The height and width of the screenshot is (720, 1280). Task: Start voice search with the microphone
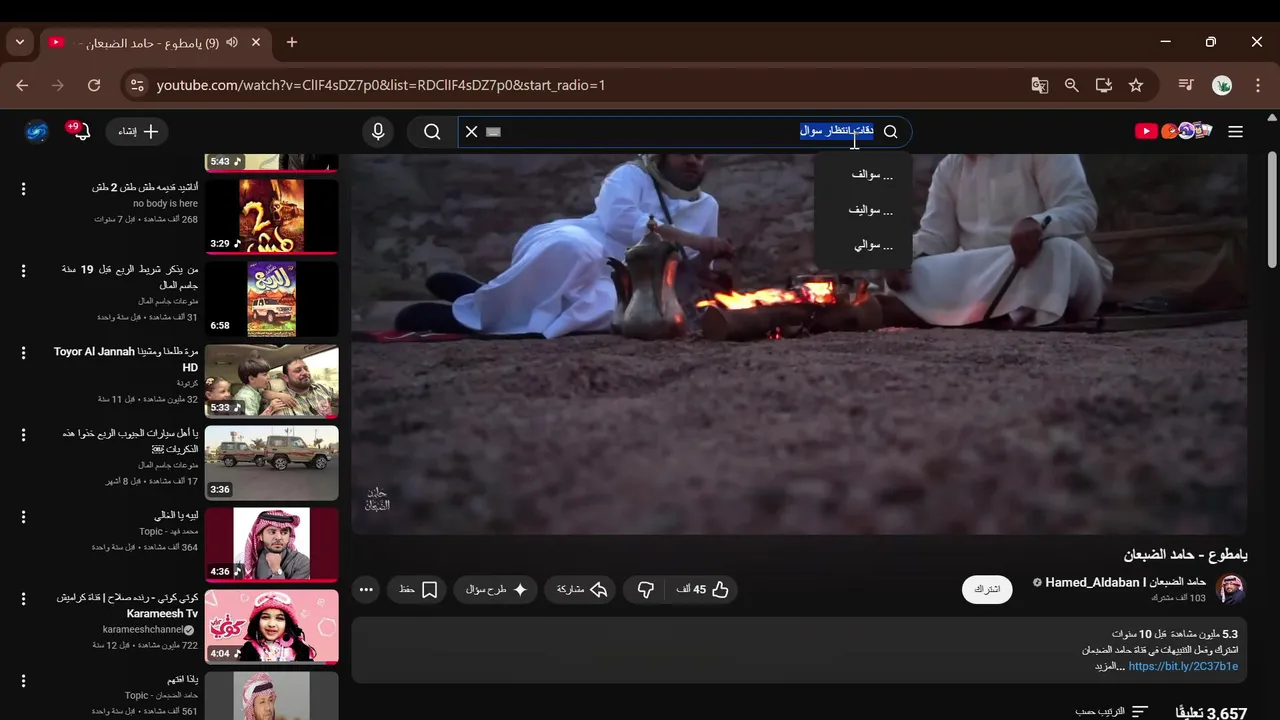coord(378,131)
